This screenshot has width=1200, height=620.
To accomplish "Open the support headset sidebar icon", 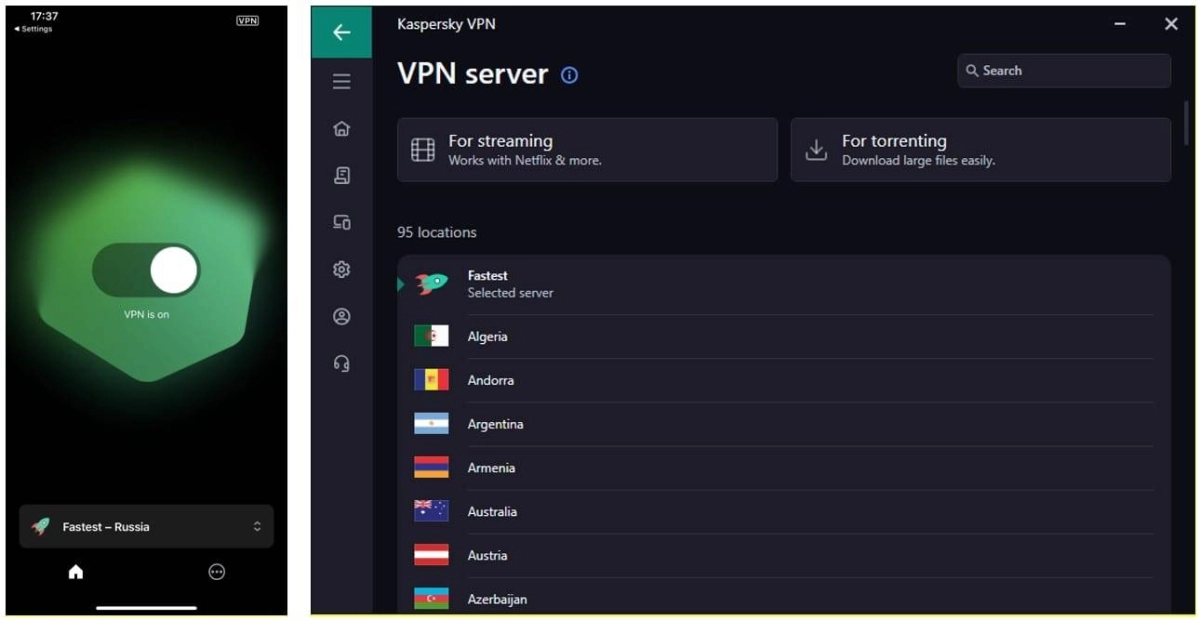I will point(341,364).
